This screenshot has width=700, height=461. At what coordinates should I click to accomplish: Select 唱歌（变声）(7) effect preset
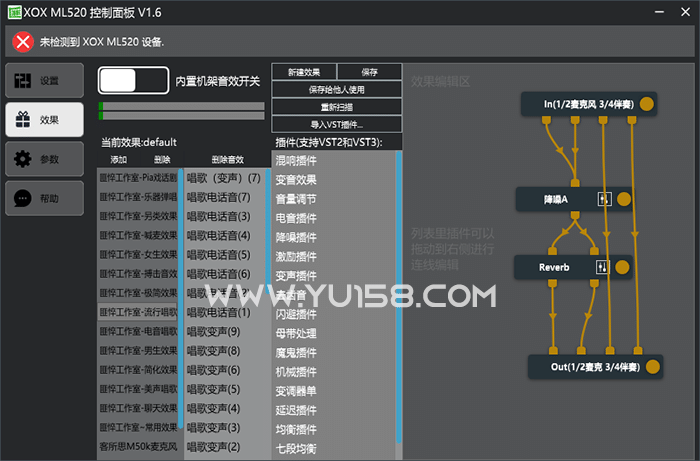coord(225,178)
